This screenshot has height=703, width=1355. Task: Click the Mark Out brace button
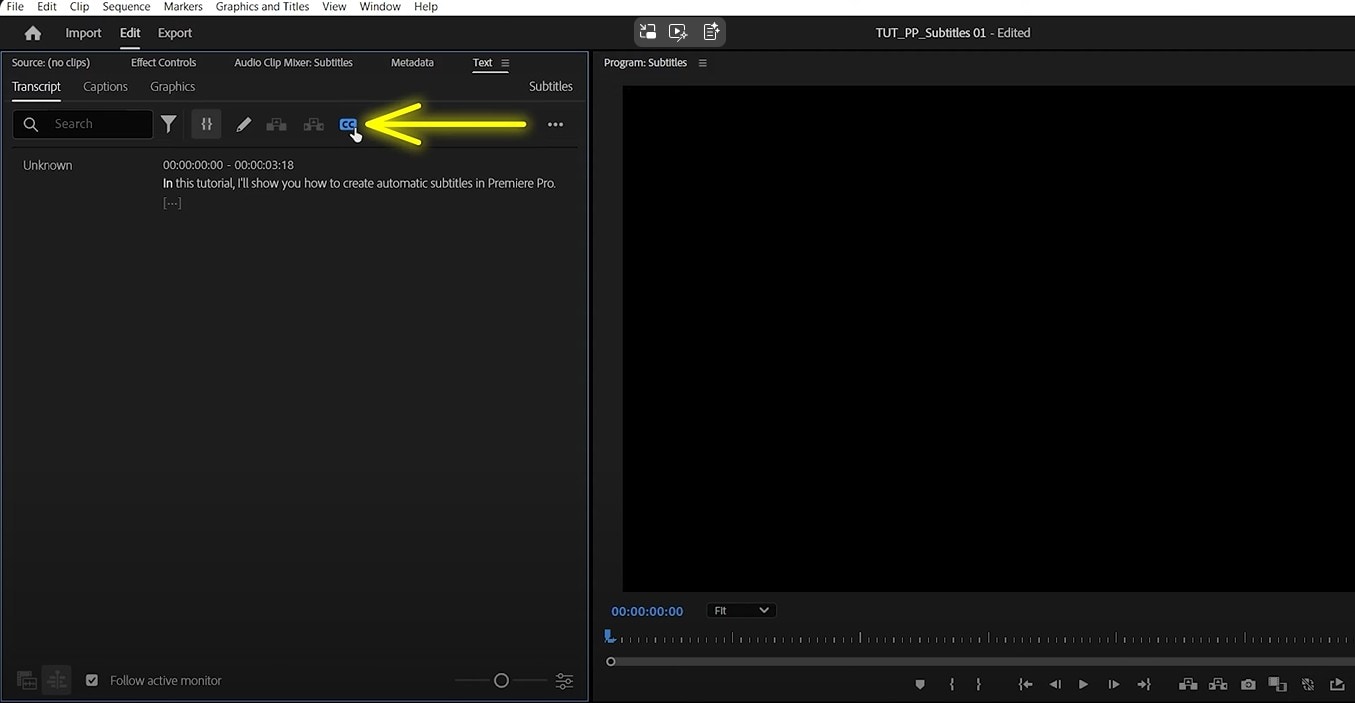(978, 684)
